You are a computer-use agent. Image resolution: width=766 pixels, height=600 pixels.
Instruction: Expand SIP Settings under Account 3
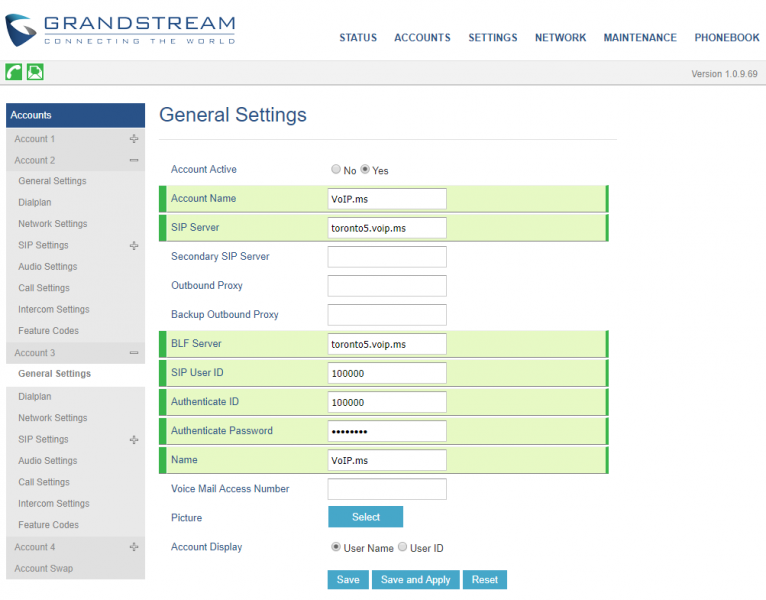click(134, 440)
